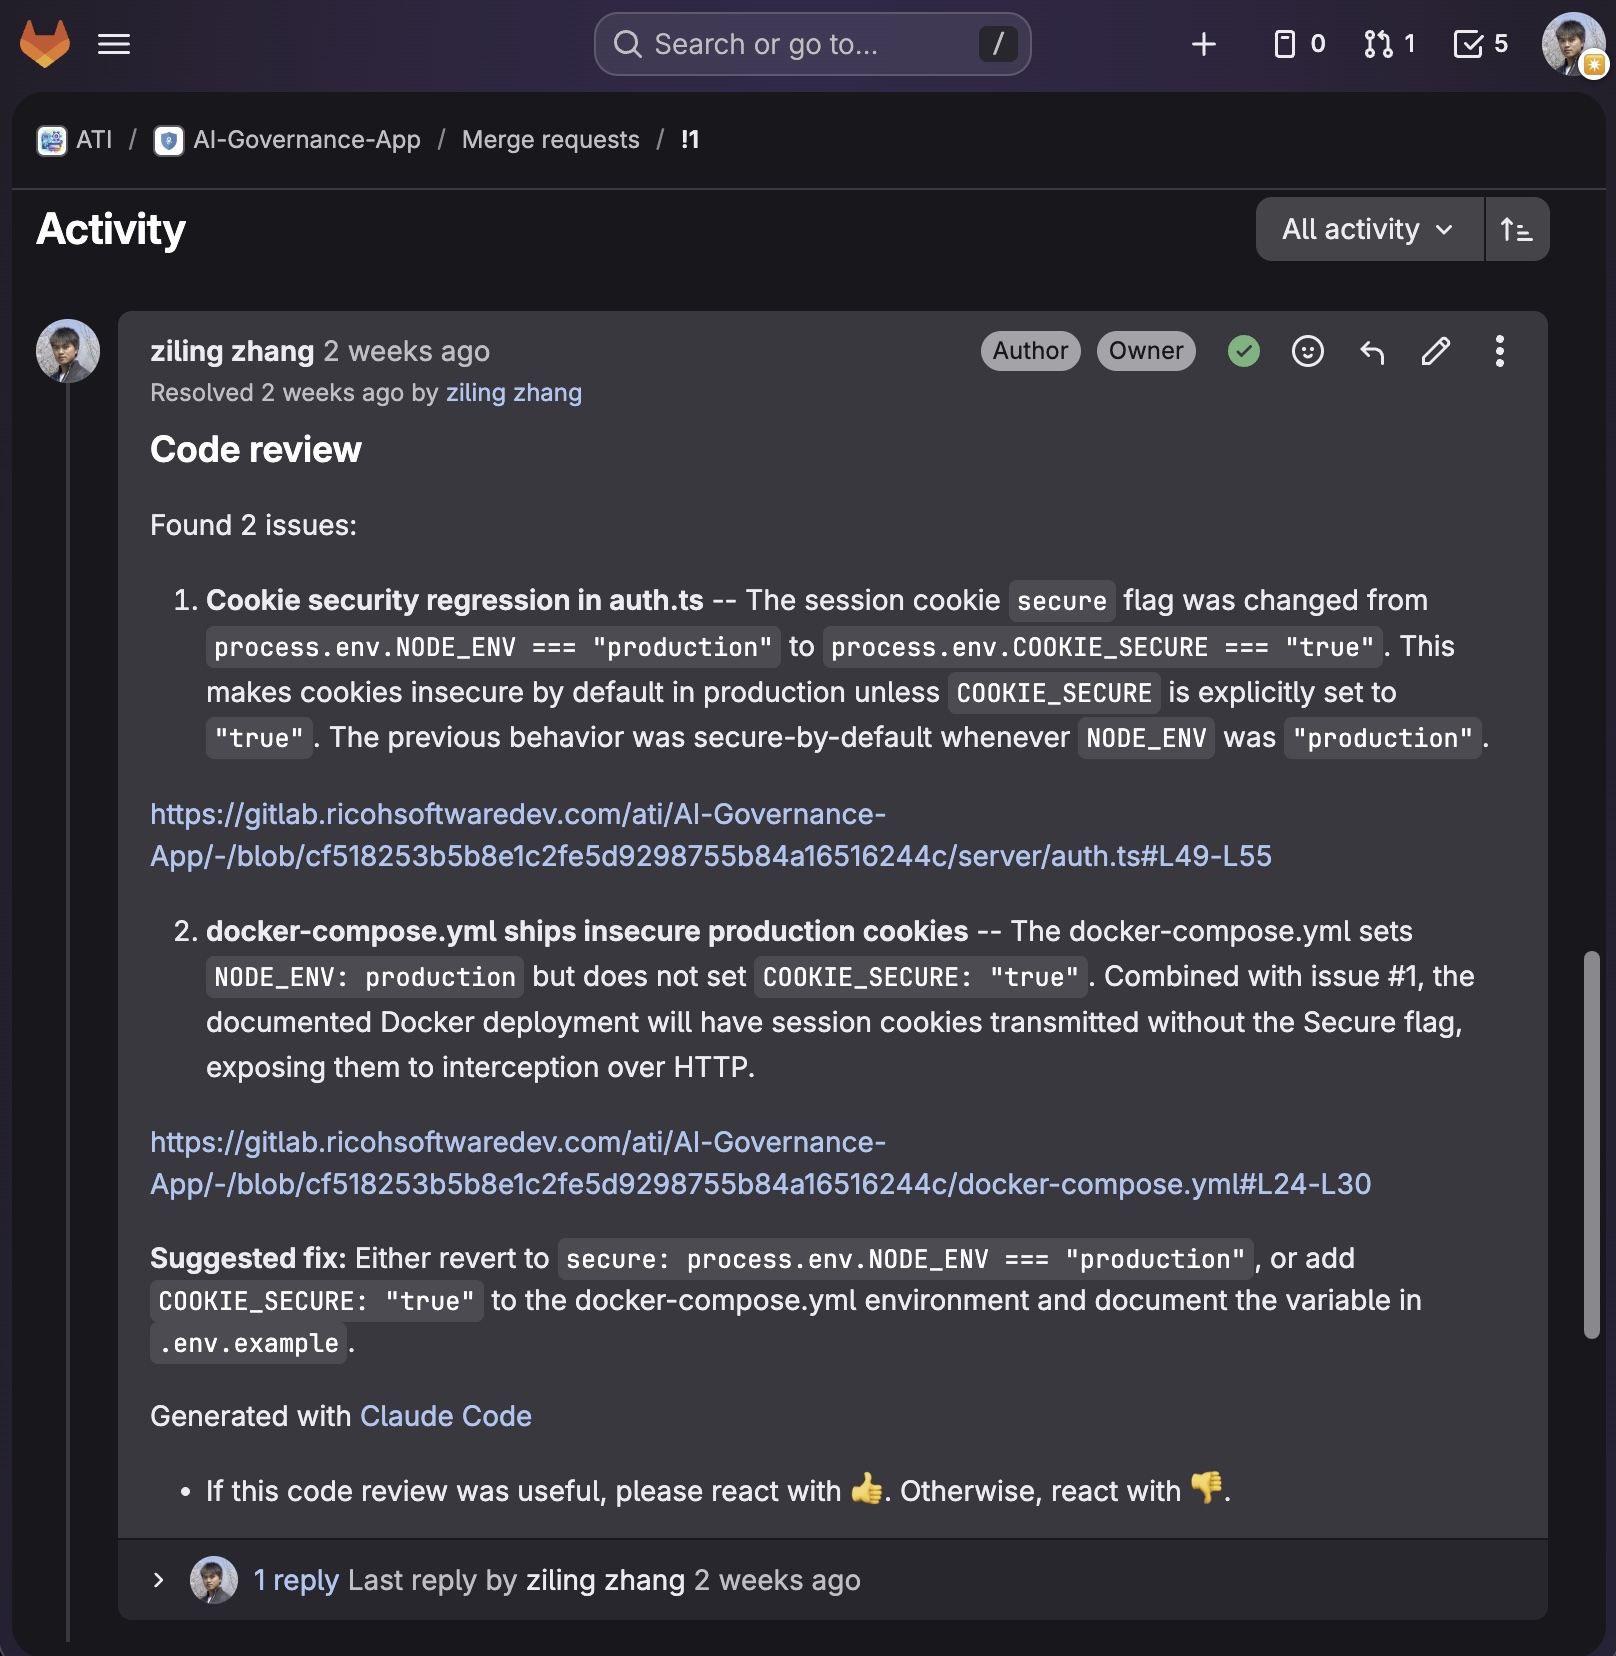
Task: Open the comment's three-dot actions menu
Action: pyautogui.click(x=1499, y=352)
